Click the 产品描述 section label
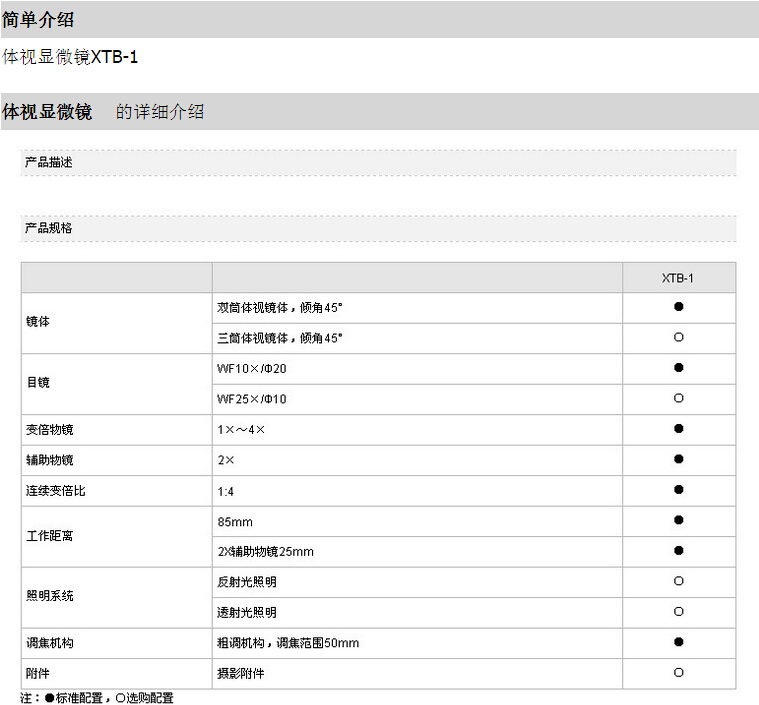The image size is (759, 705). [x=48, y=162]
